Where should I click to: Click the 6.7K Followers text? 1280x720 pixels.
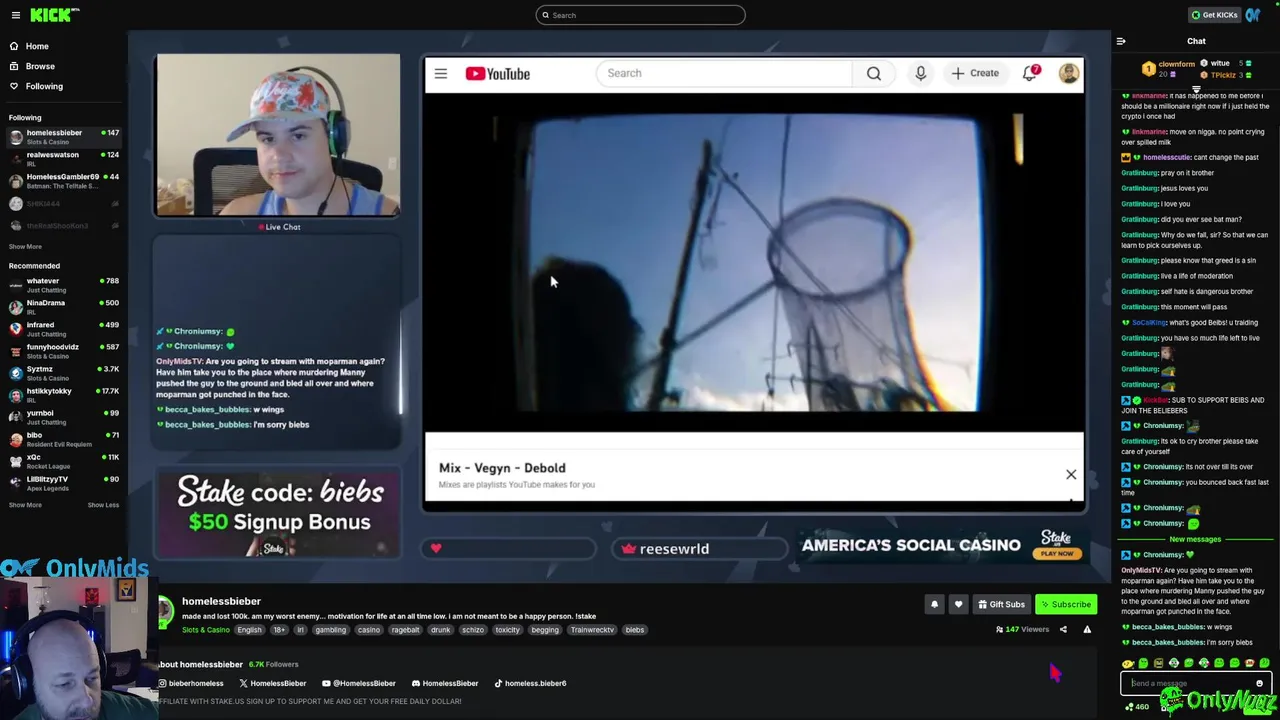[x=273, y=664]
